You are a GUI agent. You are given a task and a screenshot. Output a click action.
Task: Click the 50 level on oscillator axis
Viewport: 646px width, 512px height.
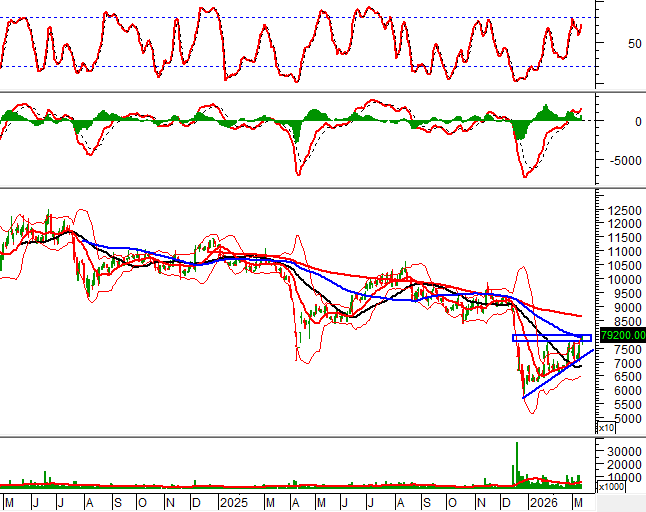click(x=608, y=44)
